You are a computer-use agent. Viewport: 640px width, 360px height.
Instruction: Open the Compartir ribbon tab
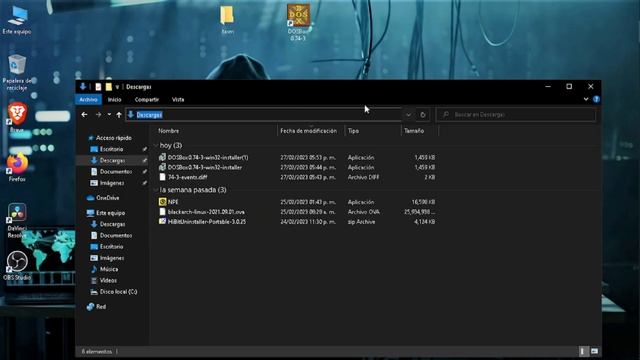147,100
